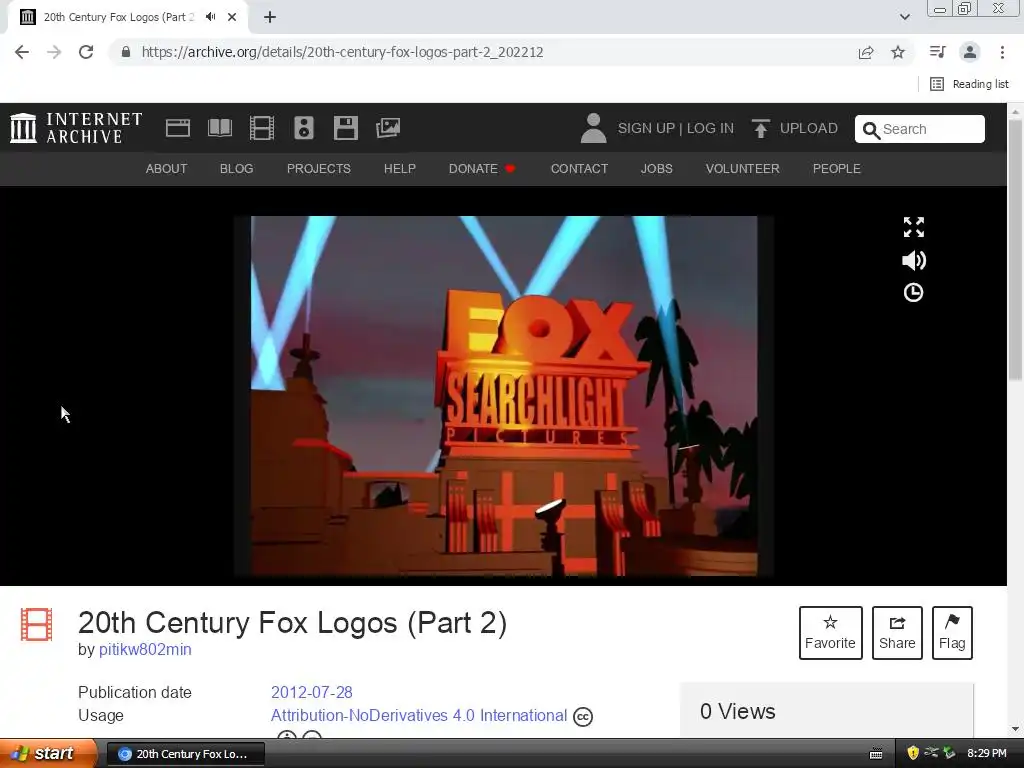Click the taskbar clock showing 8:29 PM
The width and height of the screenshot is (1024, 768).
pos(987,754)
